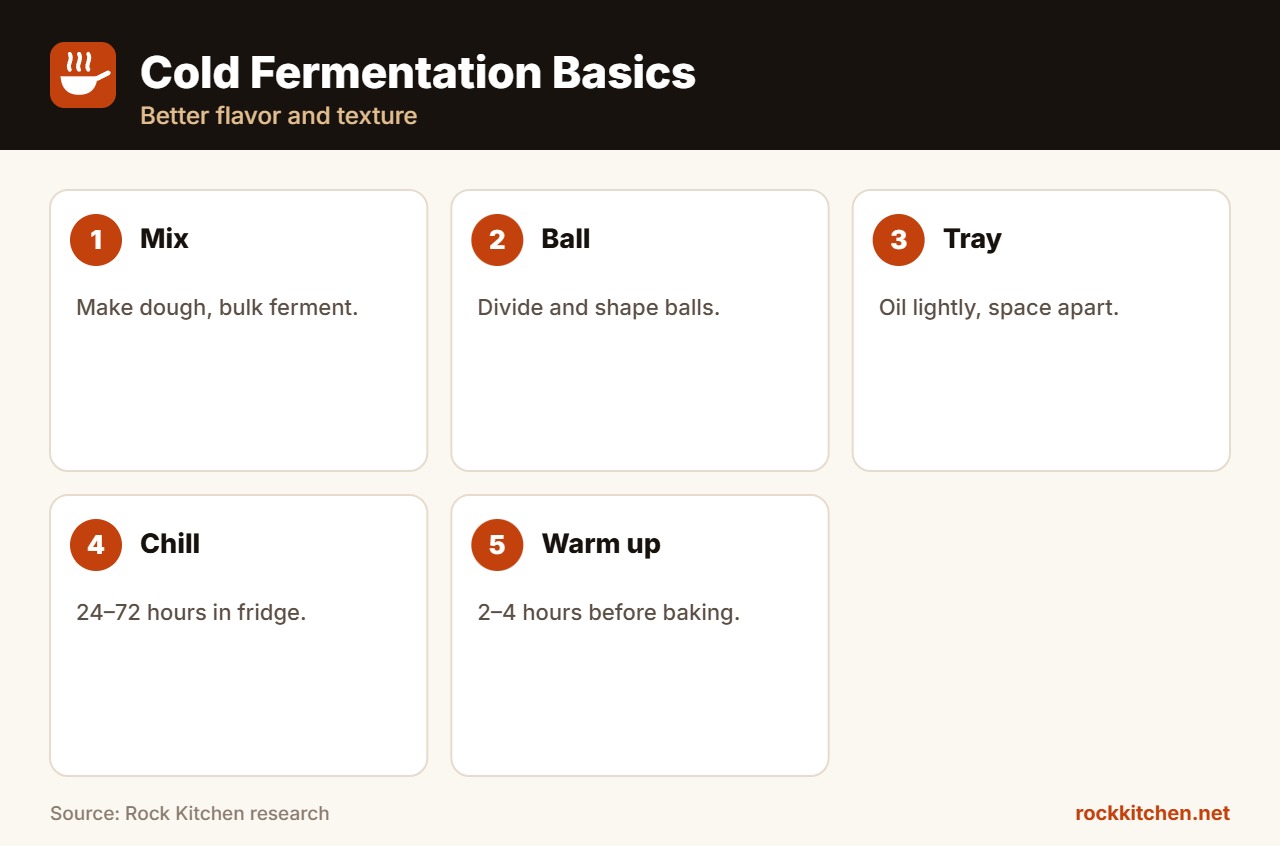The image size is (1280, 846).
Task: Click the 24–72 hours in fridge text
Action: 191,612
